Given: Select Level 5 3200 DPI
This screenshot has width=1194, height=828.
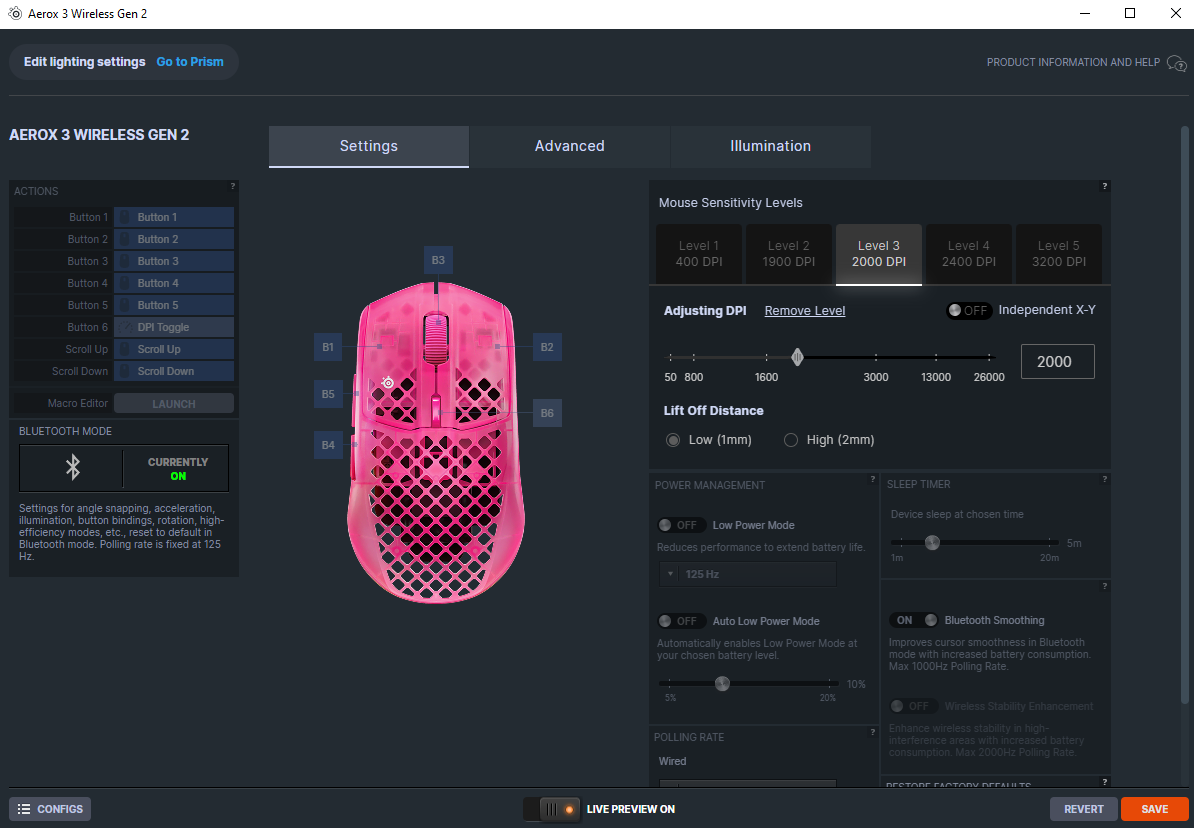Looking at the screenshot, I should (x=1058, y=254).
